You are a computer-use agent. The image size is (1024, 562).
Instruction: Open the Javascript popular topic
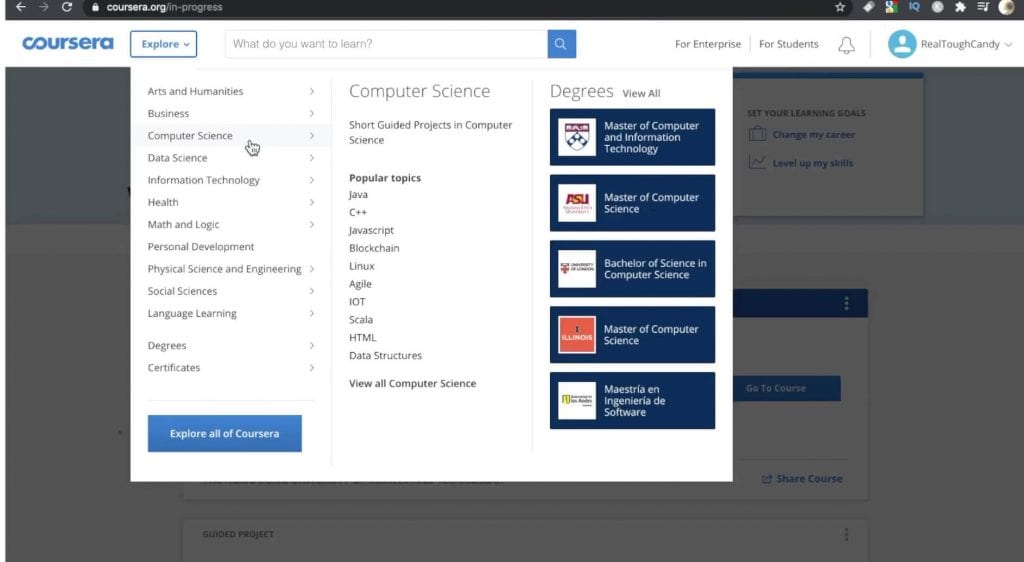click(x=371, y=230)
